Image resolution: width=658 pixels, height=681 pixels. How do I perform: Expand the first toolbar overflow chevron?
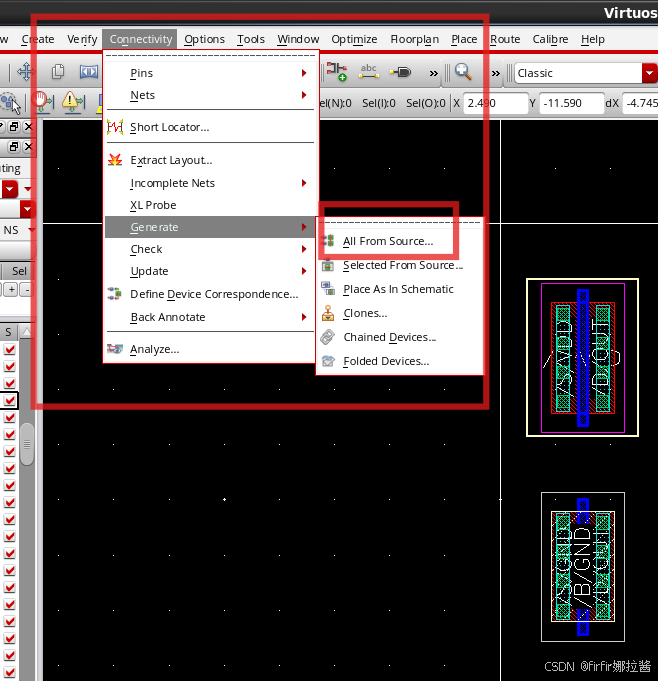click(433, 73)
